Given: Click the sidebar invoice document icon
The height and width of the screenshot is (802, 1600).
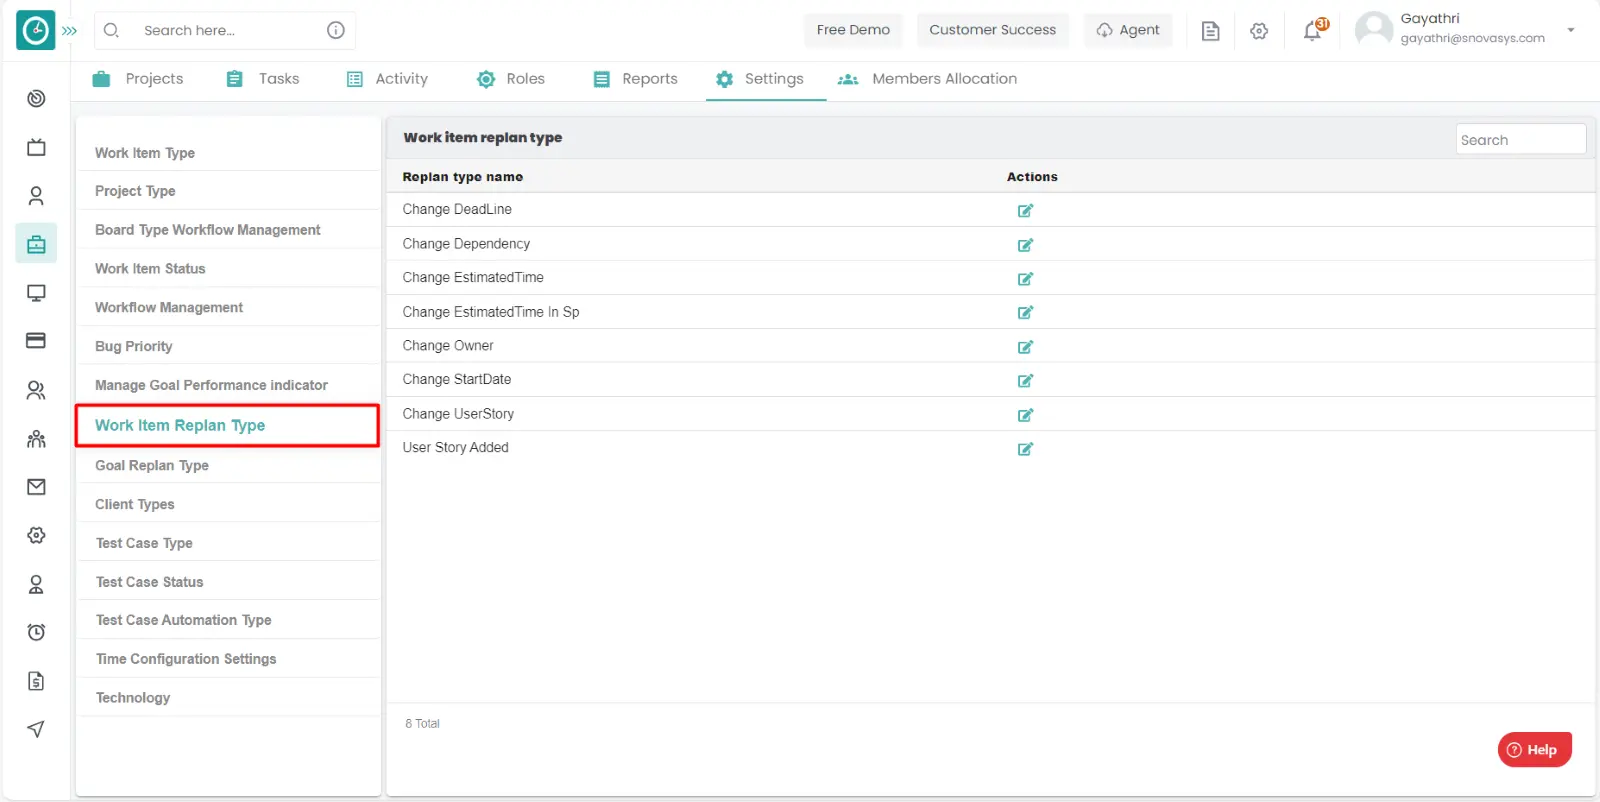Looking at the screenshot, I should tap(36, 681).
